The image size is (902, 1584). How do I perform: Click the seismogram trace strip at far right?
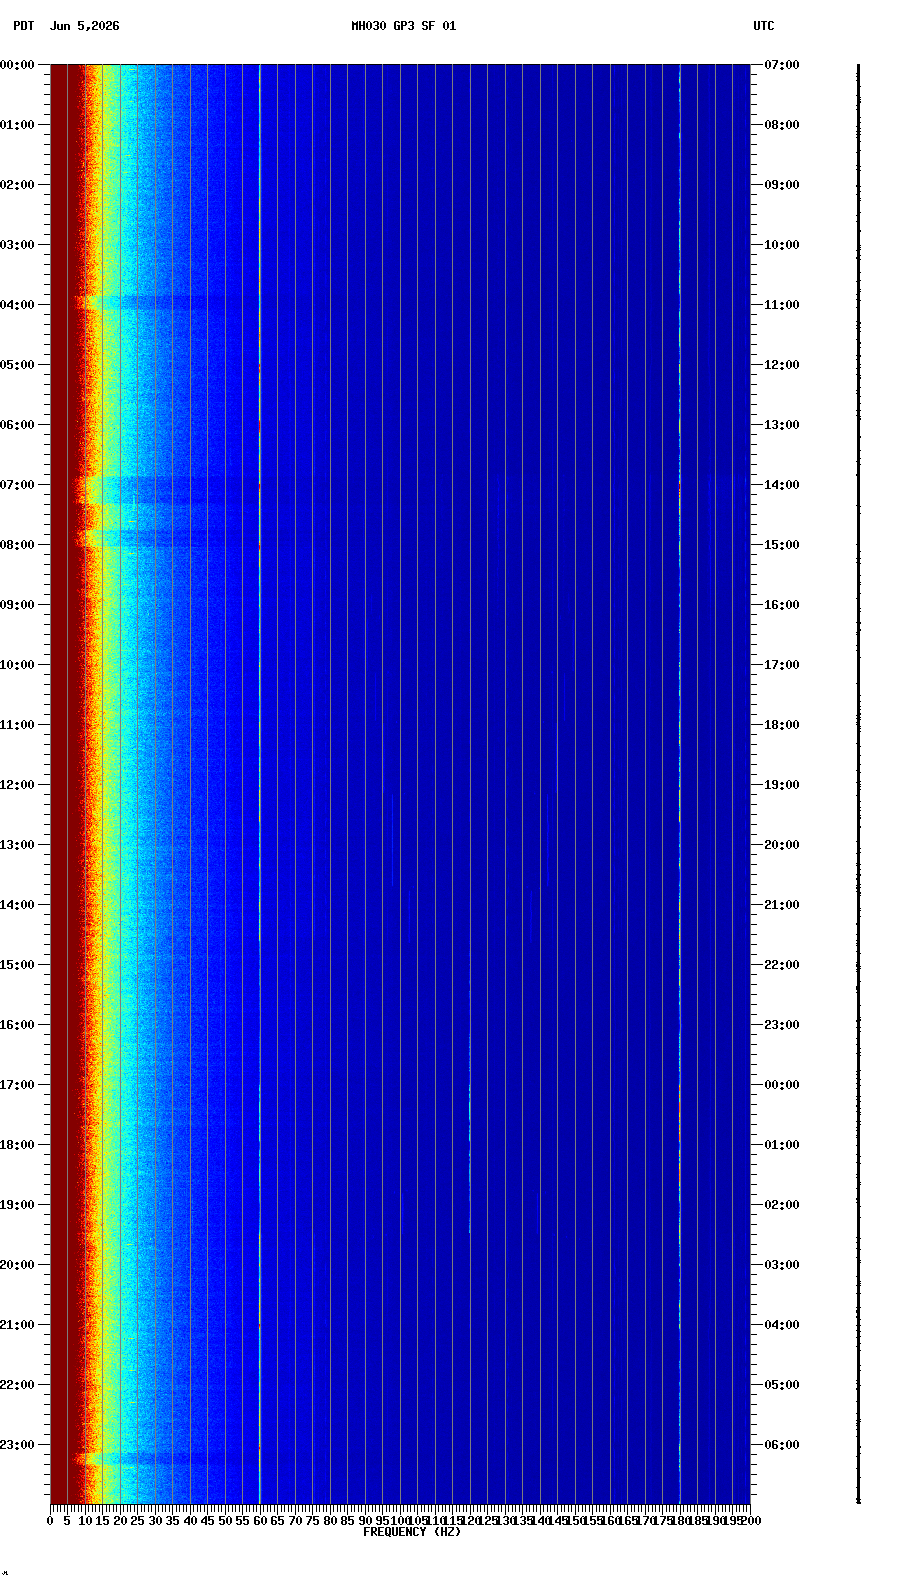point(858,784)
